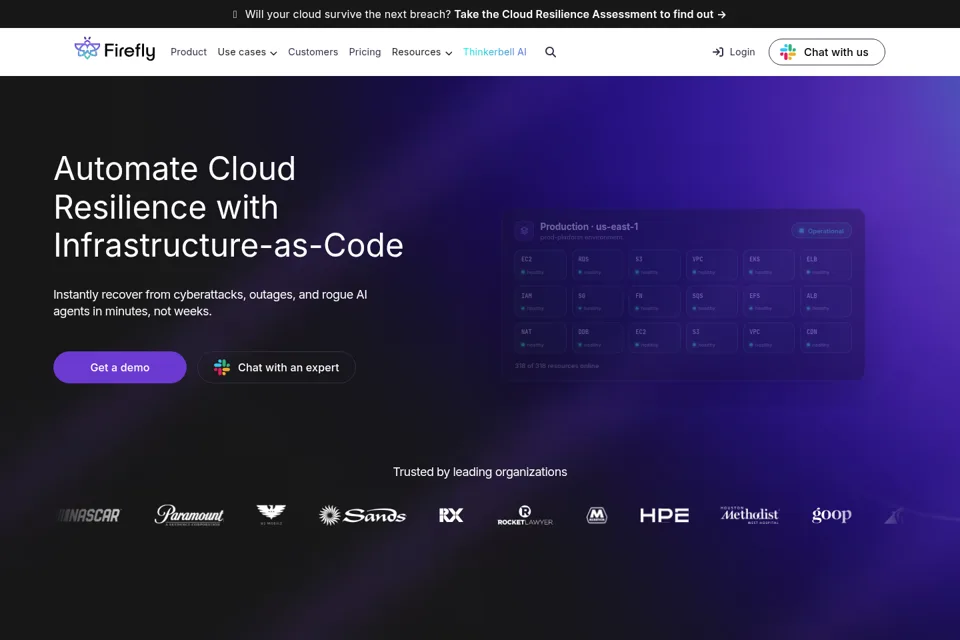
Task: Click the NASCAR logo
Action: click(x=89, y=516)
